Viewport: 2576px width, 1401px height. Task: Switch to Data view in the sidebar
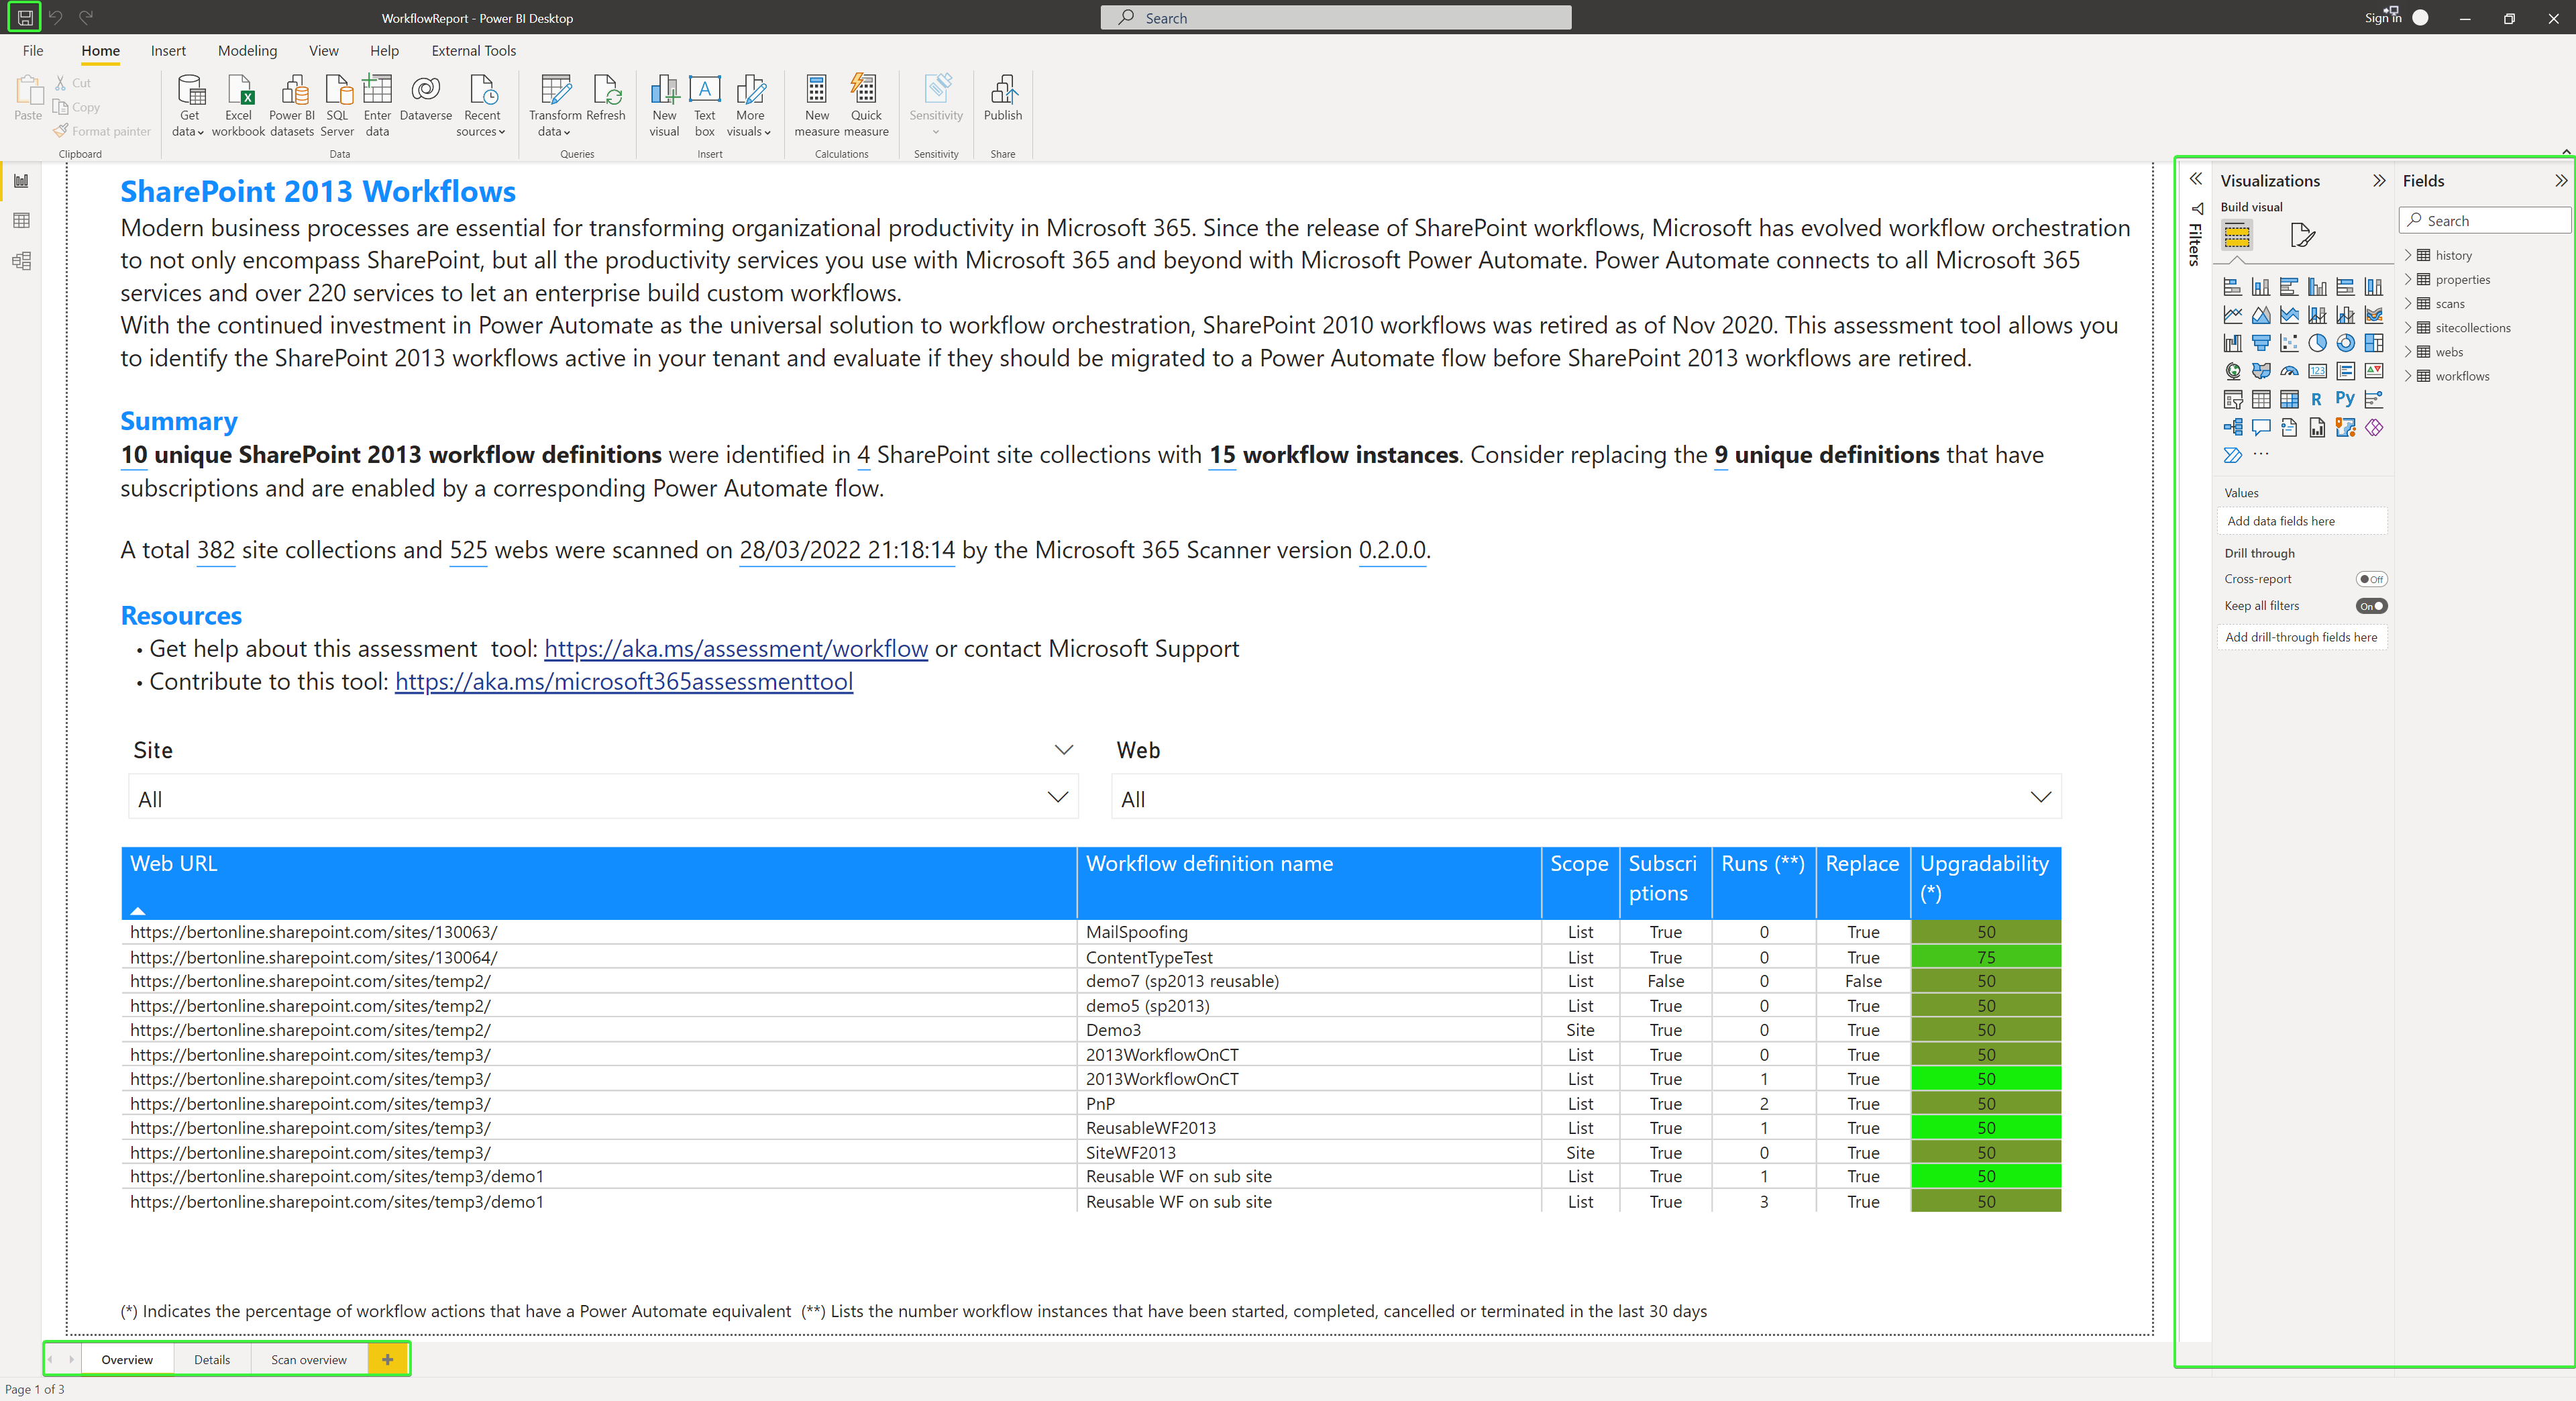point(22,221)
